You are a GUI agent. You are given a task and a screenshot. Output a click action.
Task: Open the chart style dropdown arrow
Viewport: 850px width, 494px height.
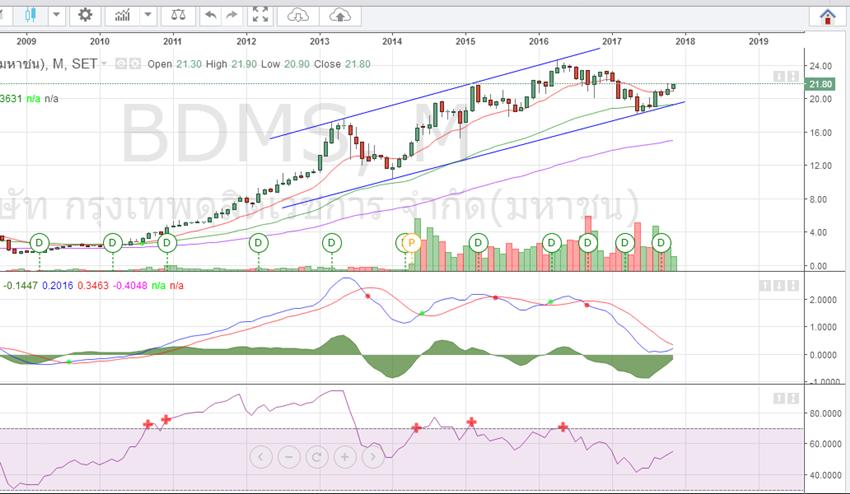56,15
